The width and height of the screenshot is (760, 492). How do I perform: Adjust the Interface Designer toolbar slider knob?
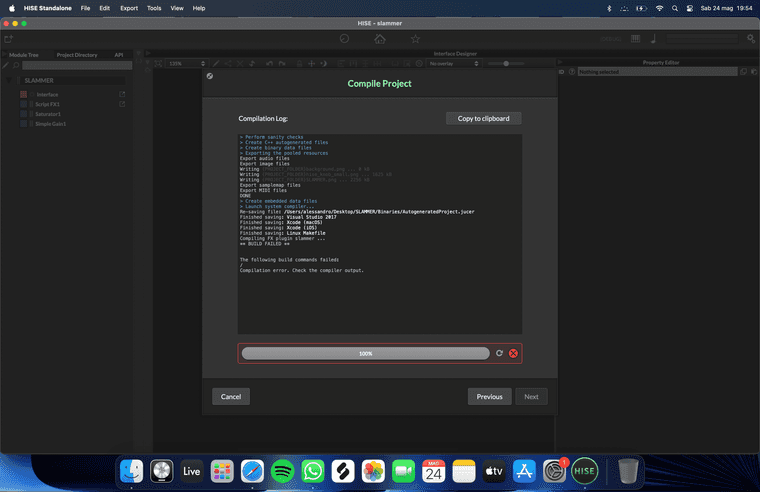506,63
